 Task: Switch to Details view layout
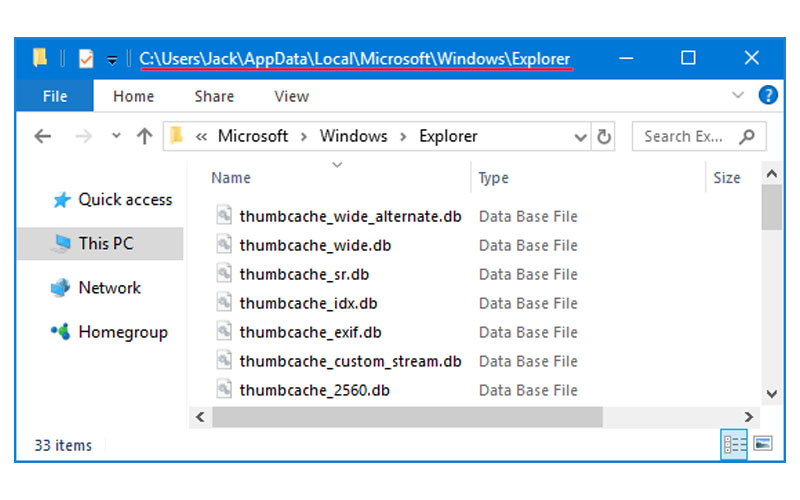click(734, 444)
